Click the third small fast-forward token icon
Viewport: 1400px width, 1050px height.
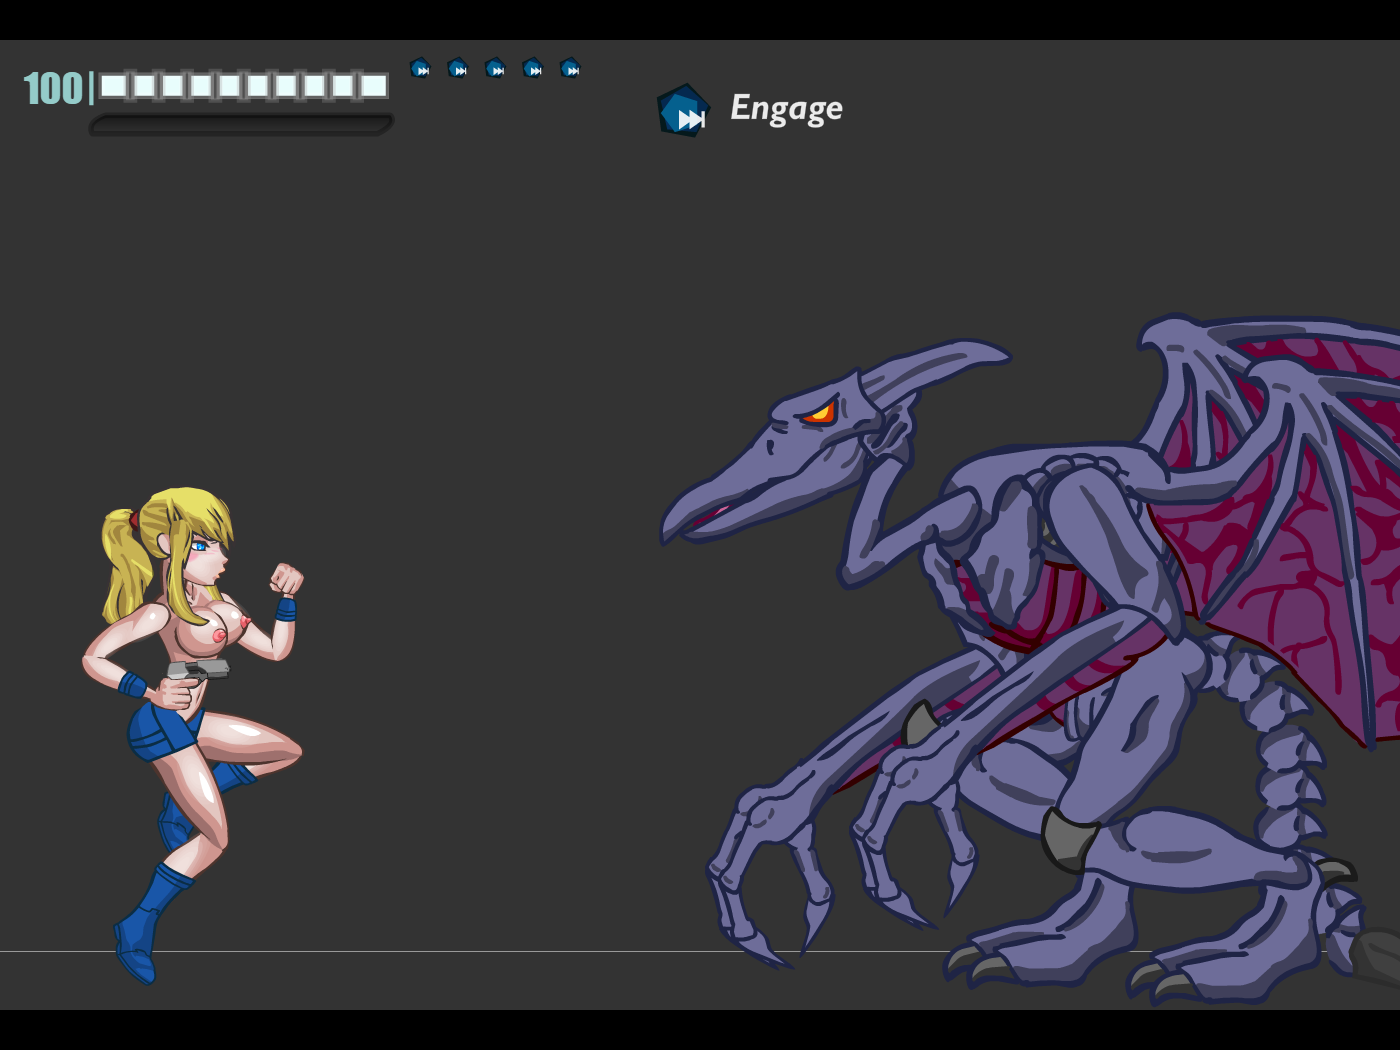[x=495, y=68]
